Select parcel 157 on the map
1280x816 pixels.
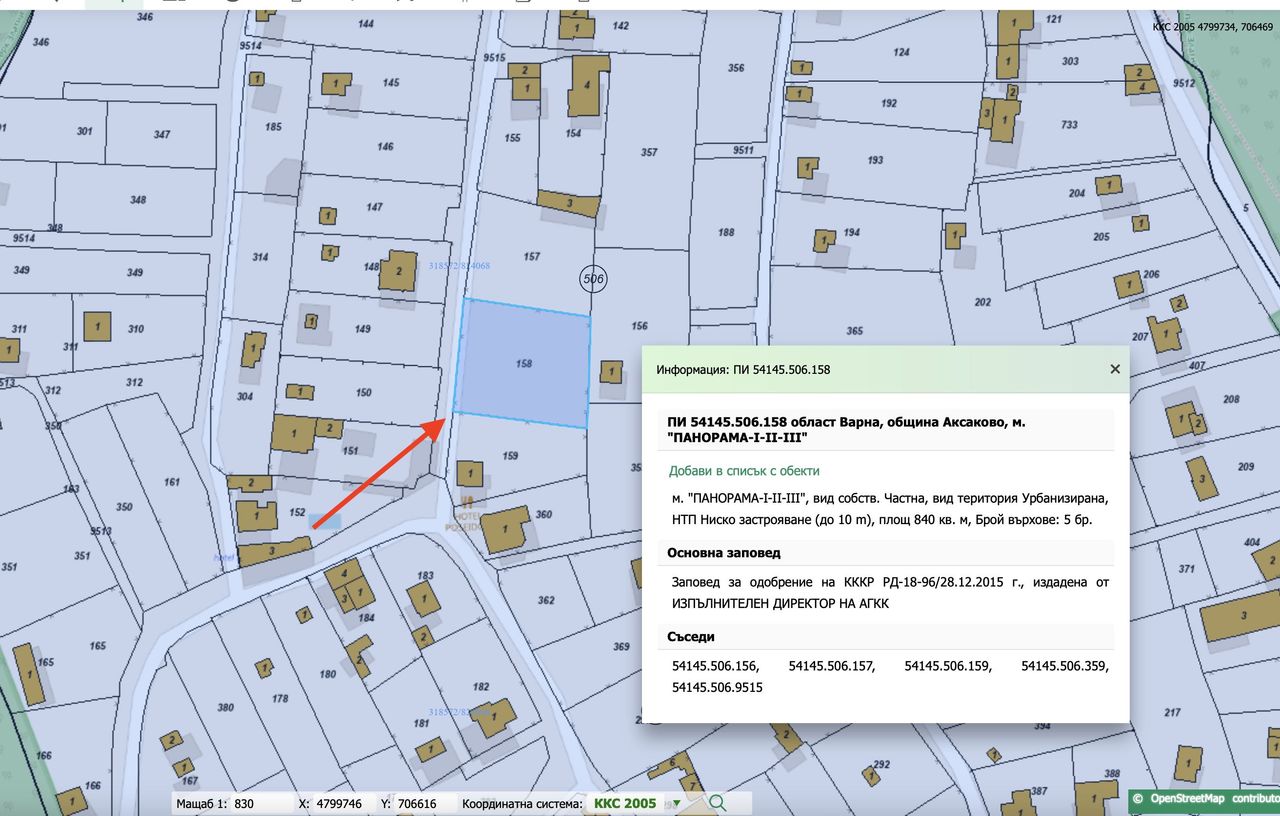pos(531,256)
